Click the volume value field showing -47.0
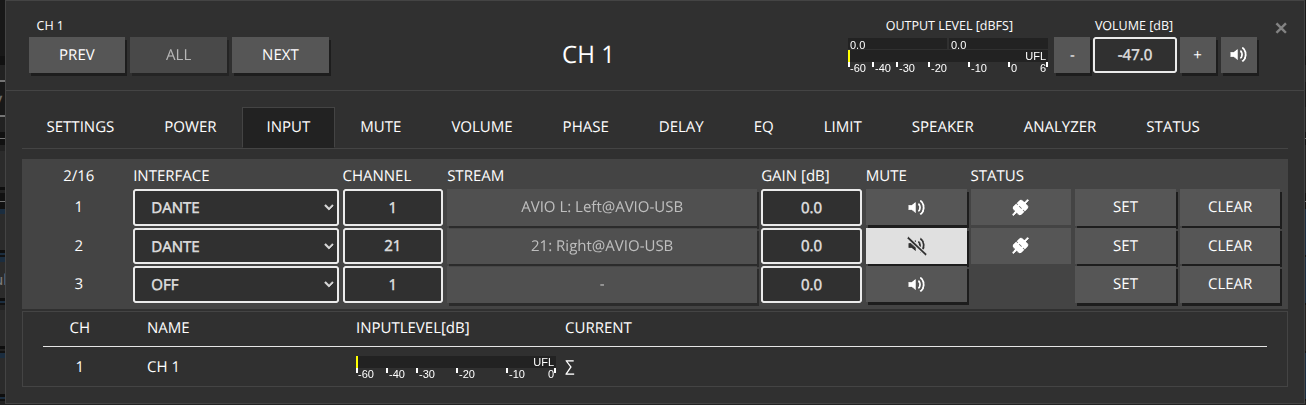The image size is (1306, 405). click(x=1134, y=56)
